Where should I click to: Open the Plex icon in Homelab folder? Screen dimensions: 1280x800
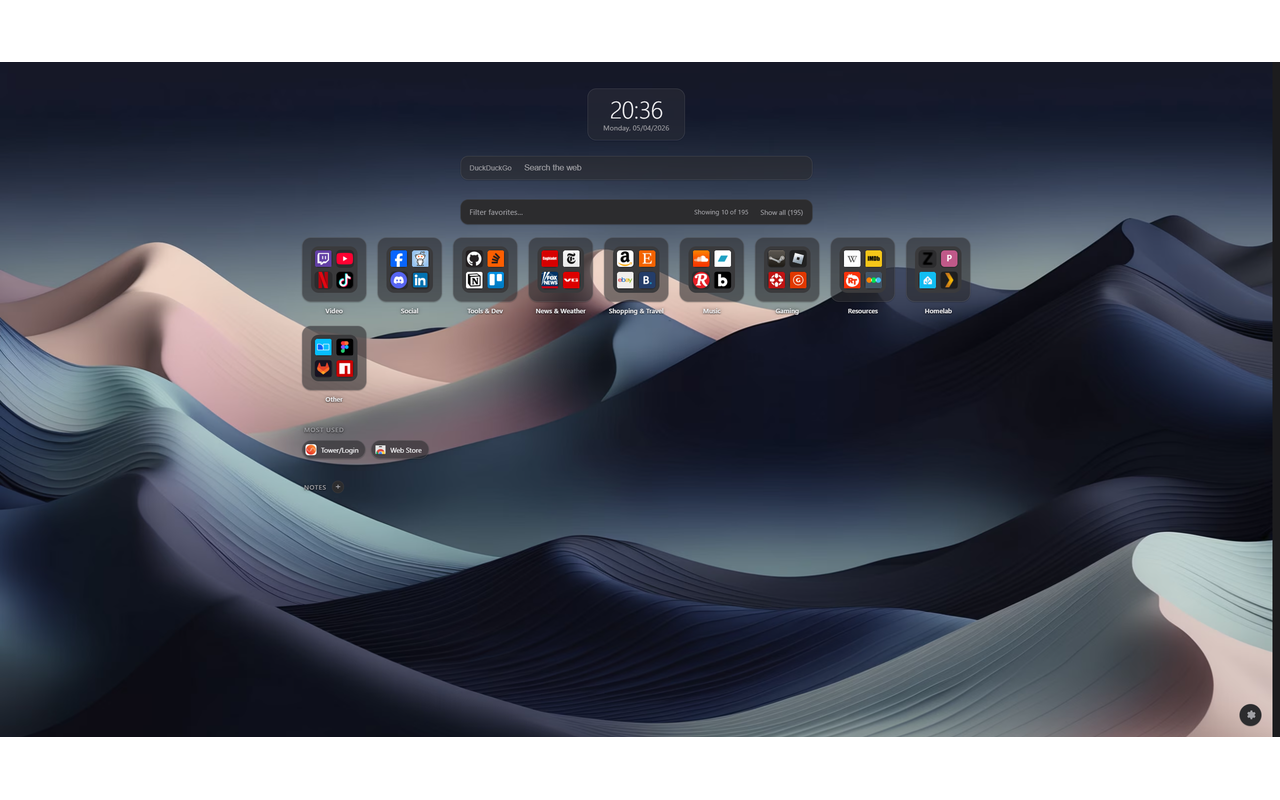coord(949,280)
